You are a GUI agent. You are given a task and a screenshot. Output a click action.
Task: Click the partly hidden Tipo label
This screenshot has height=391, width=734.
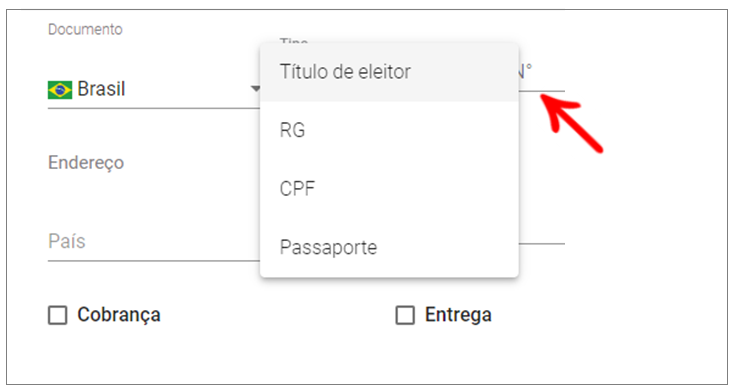click(x=294, y=41)
